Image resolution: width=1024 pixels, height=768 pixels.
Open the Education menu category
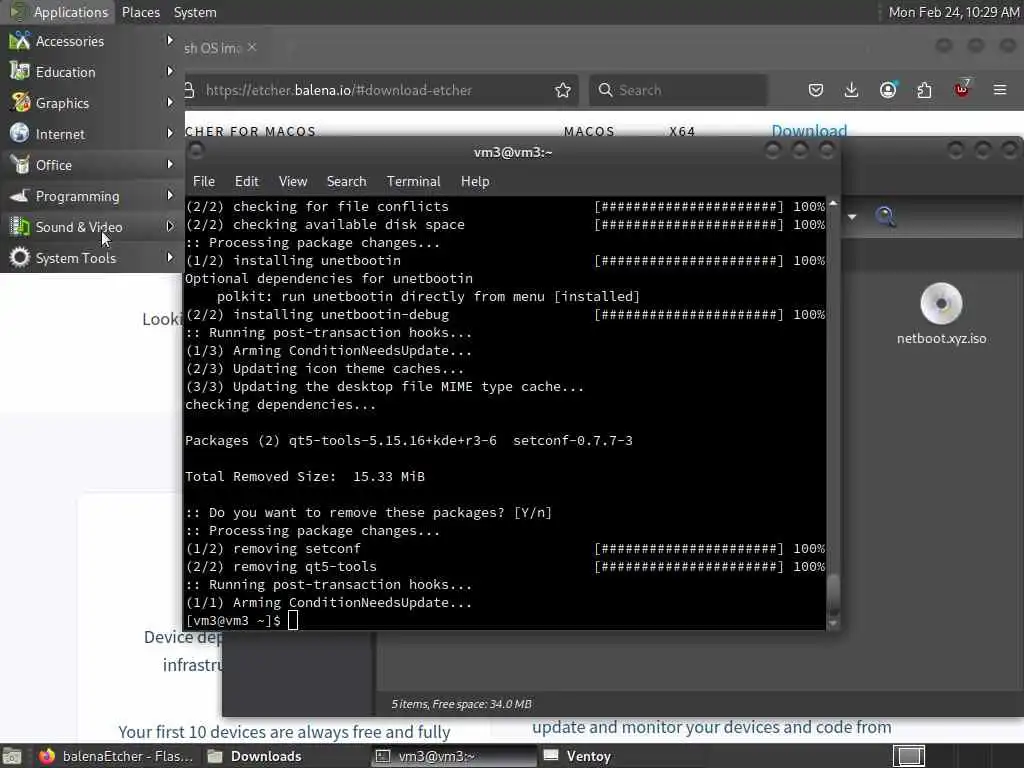pos(92,72)
